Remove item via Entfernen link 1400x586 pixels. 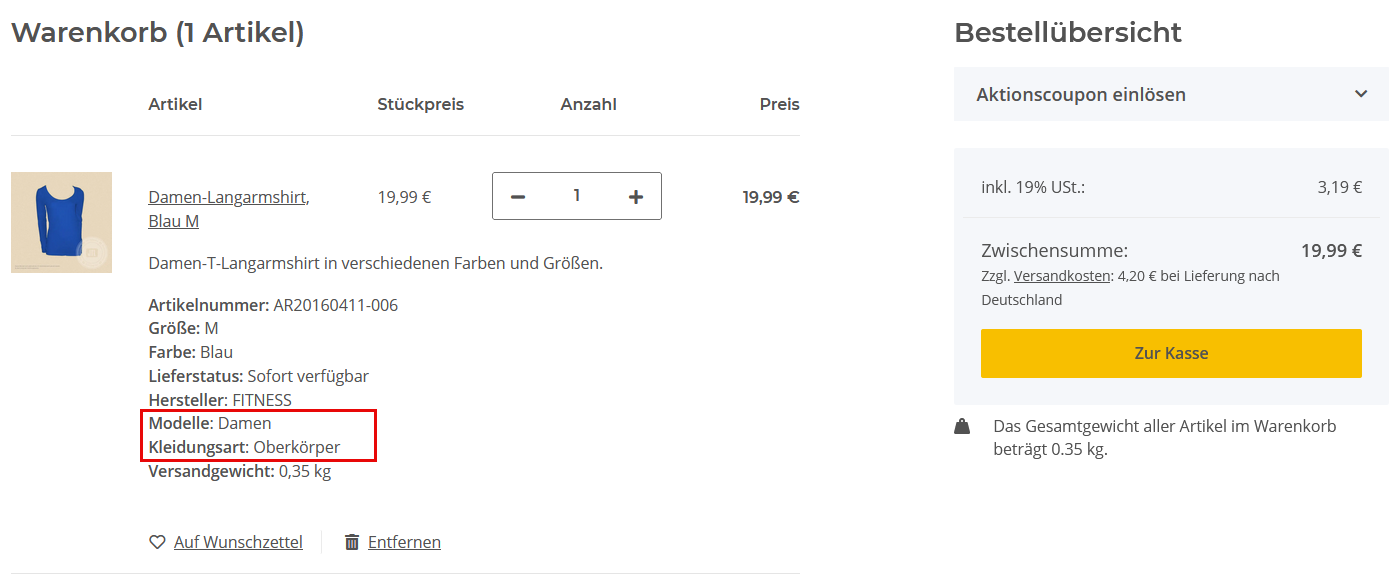tap(404, 542)
